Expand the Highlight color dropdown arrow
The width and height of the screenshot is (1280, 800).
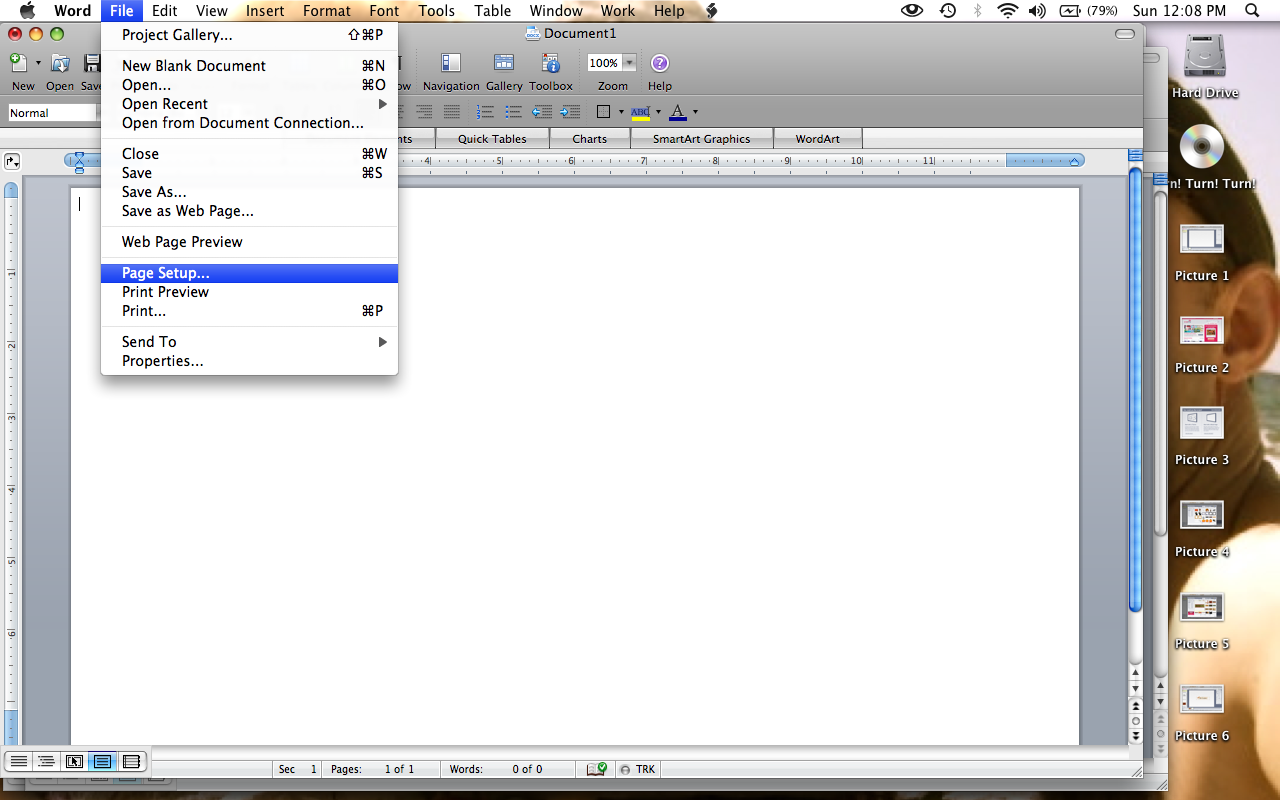(x=658, y=112)
